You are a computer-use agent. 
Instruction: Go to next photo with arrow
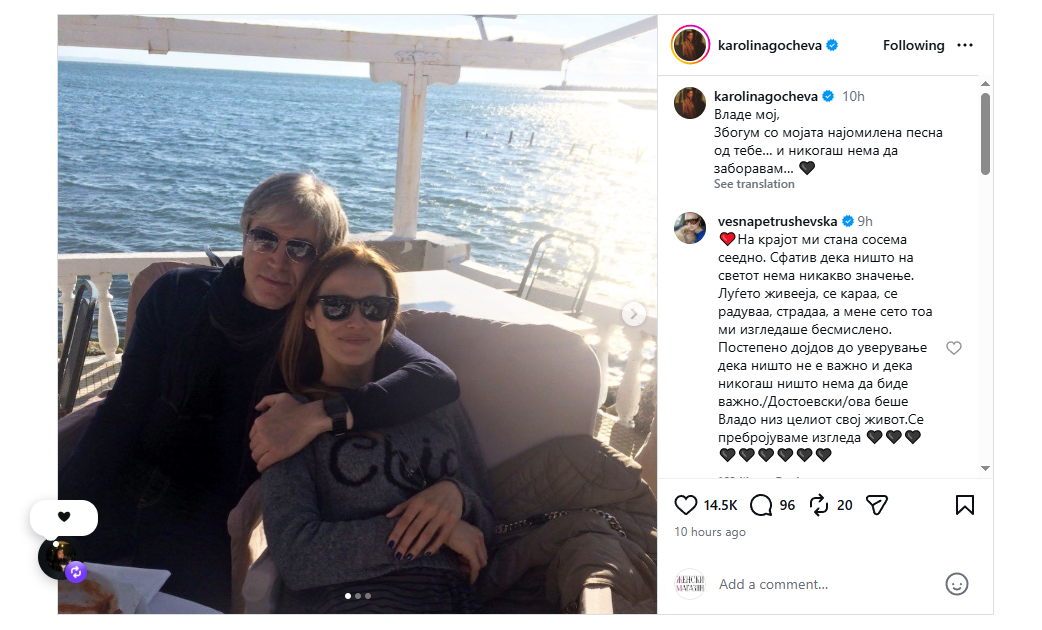pos(633,314)
